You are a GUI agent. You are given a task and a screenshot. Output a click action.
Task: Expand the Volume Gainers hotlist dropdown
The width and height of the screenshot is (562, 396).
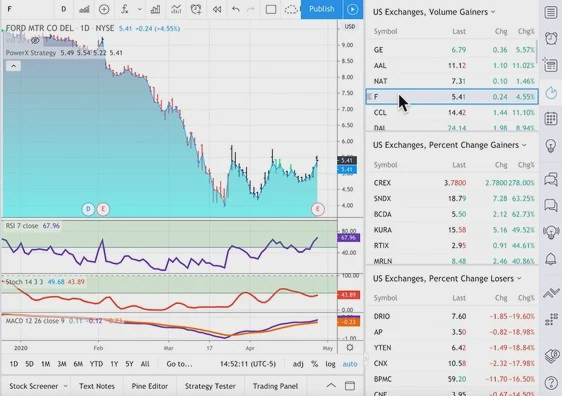coord(493,12)
